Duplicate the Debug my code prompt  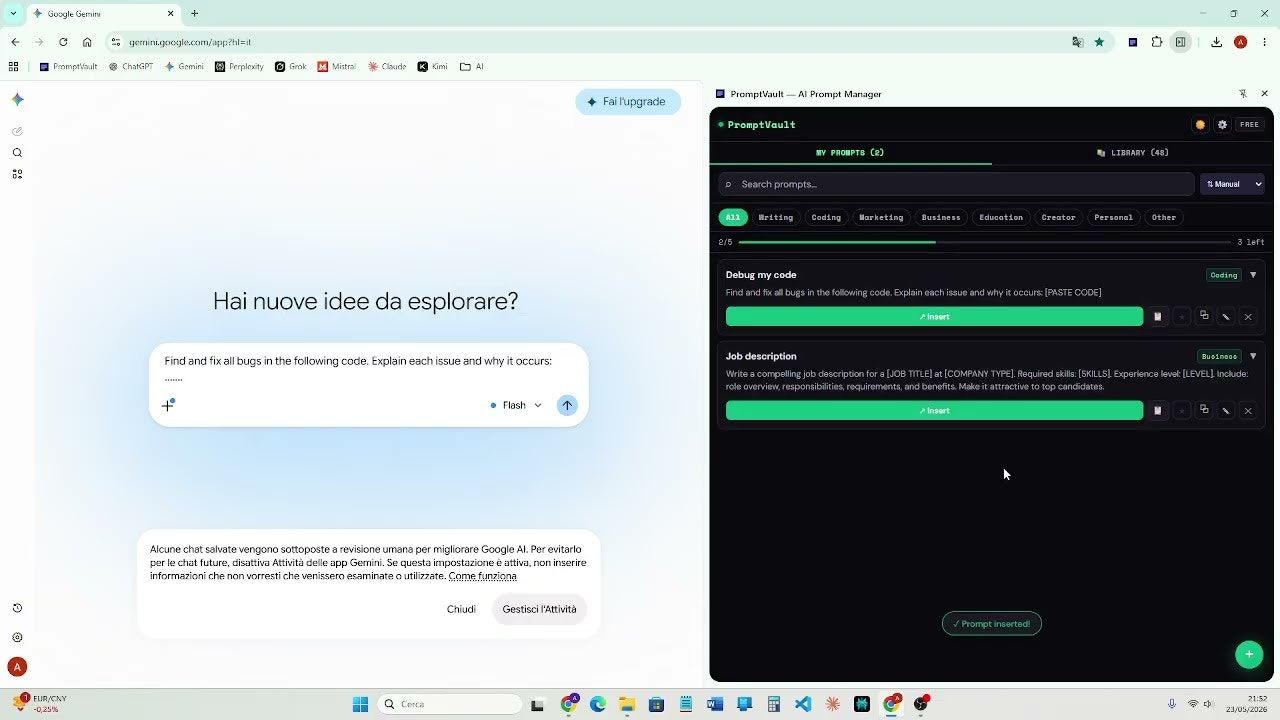pyautogui.click(x=1204, y=317)
